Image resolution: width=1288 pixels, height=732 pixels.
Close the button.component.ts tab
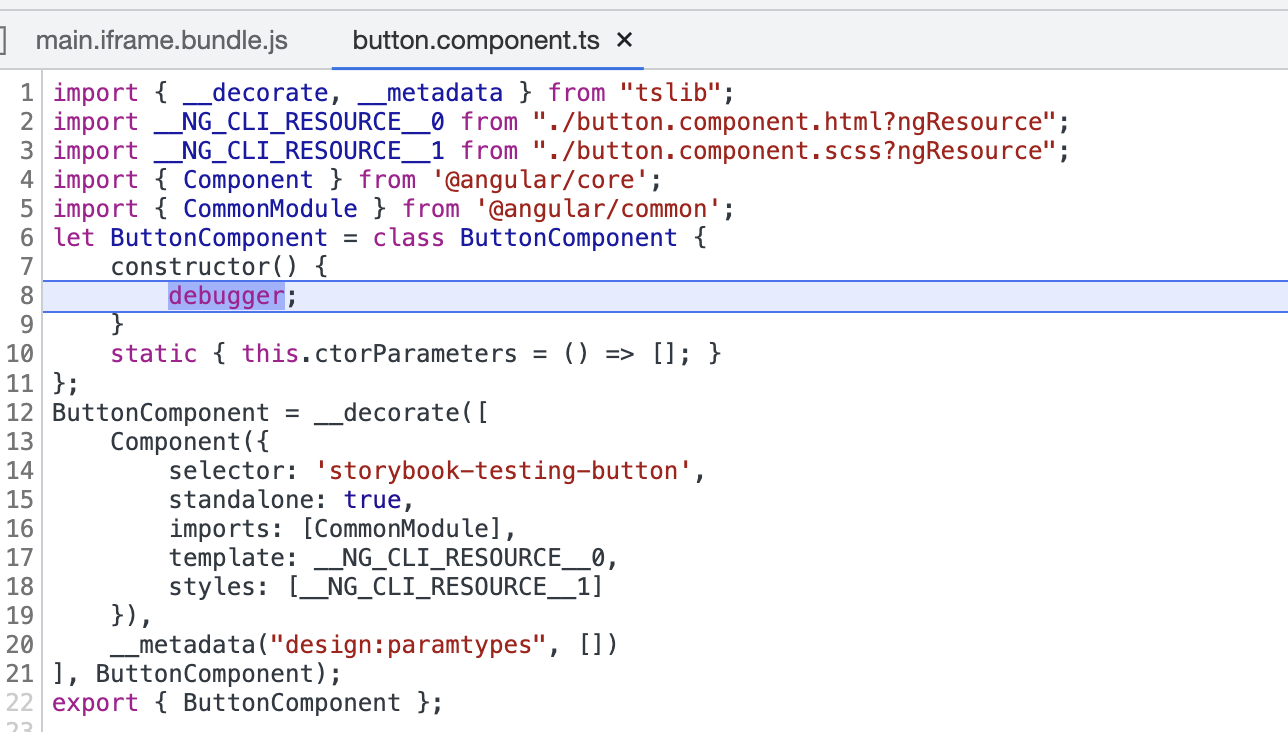click(x=623, y=41)
